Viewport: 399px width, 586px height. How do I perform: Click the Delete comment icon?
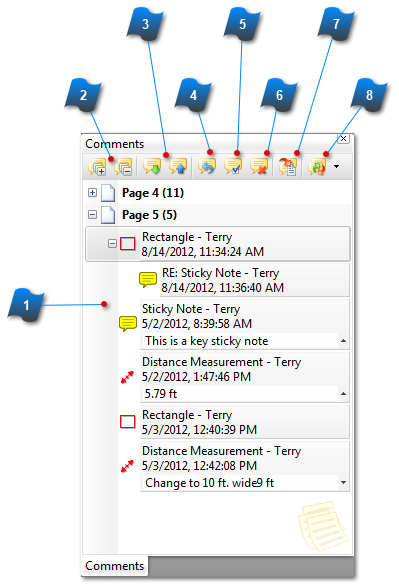click(259, 167)
